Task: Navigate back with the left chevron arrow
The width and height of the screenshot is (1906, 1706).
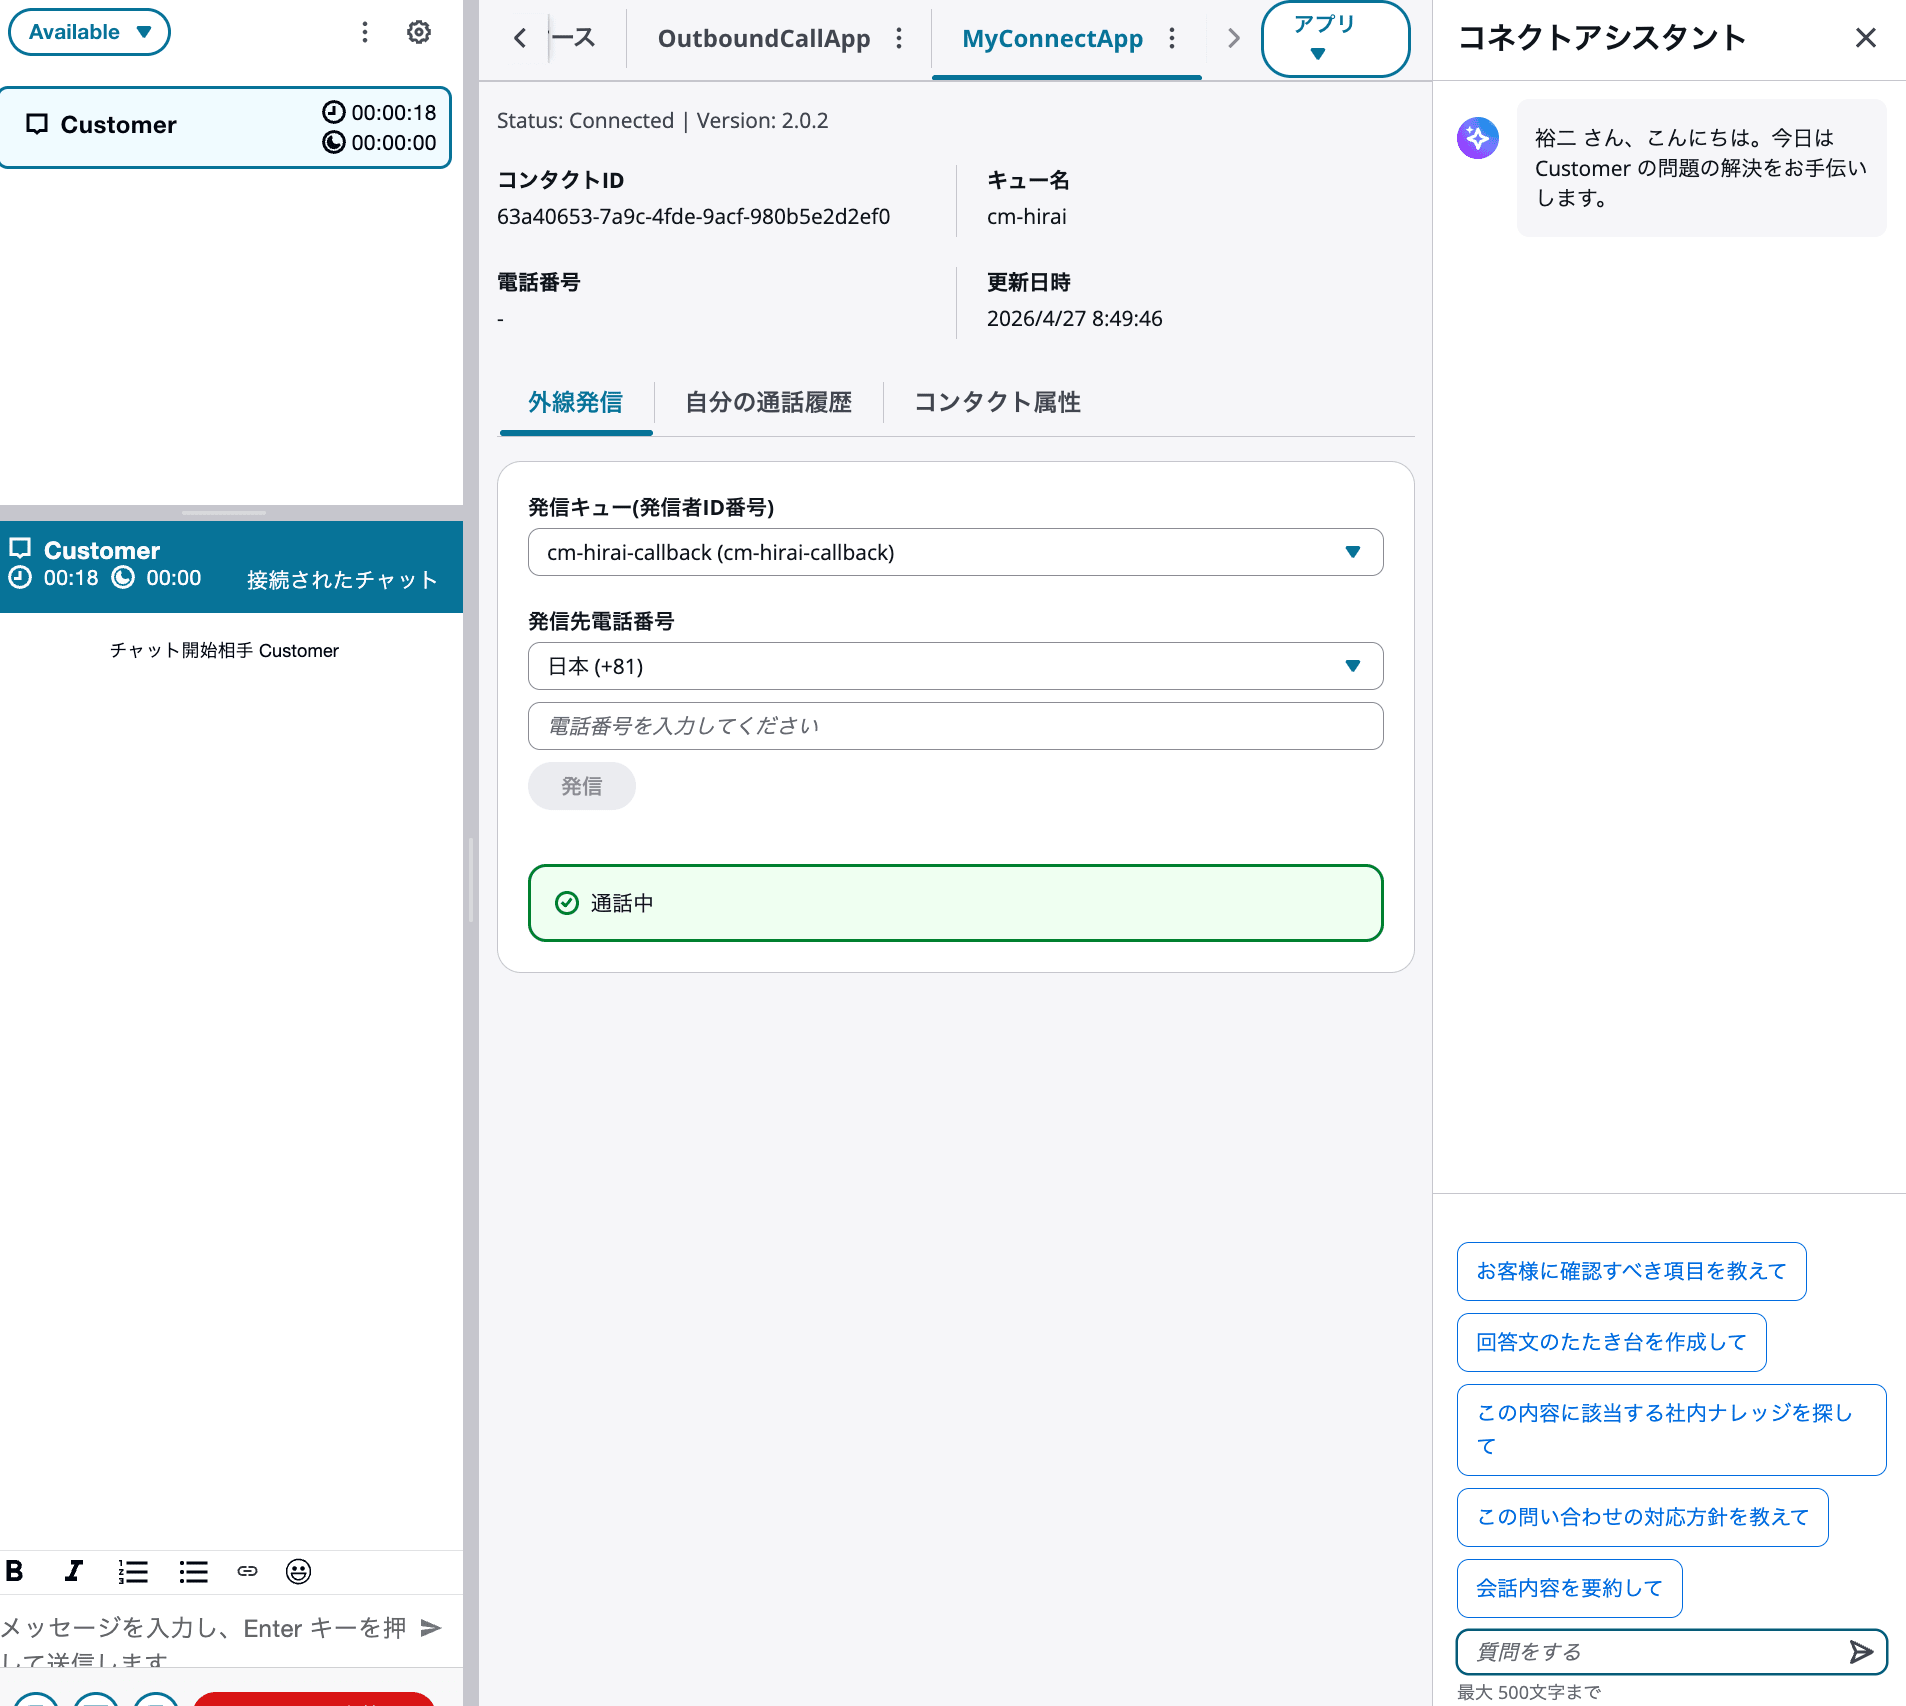Action: (x=520, y=38)
